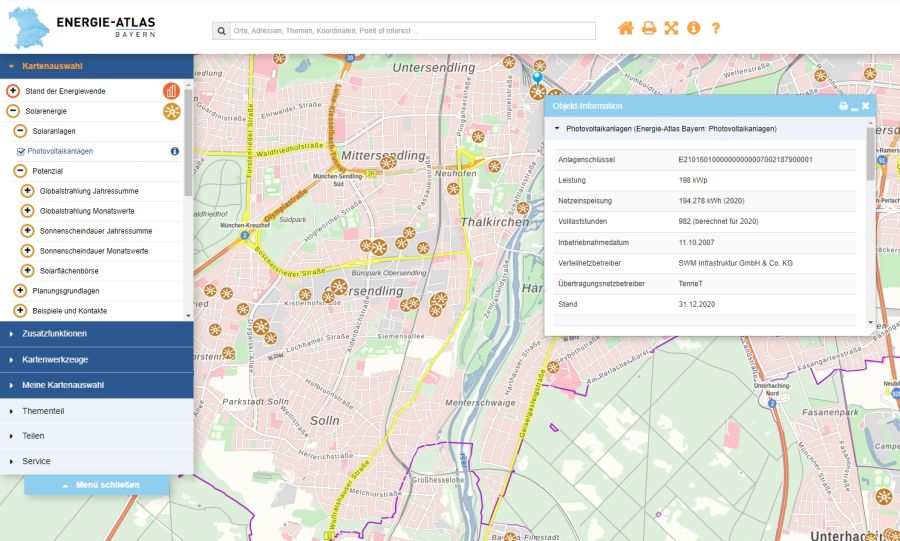Open Stand der Energiewende chart icon
Viewport: 900px width, 541px height.
[172, 91]
